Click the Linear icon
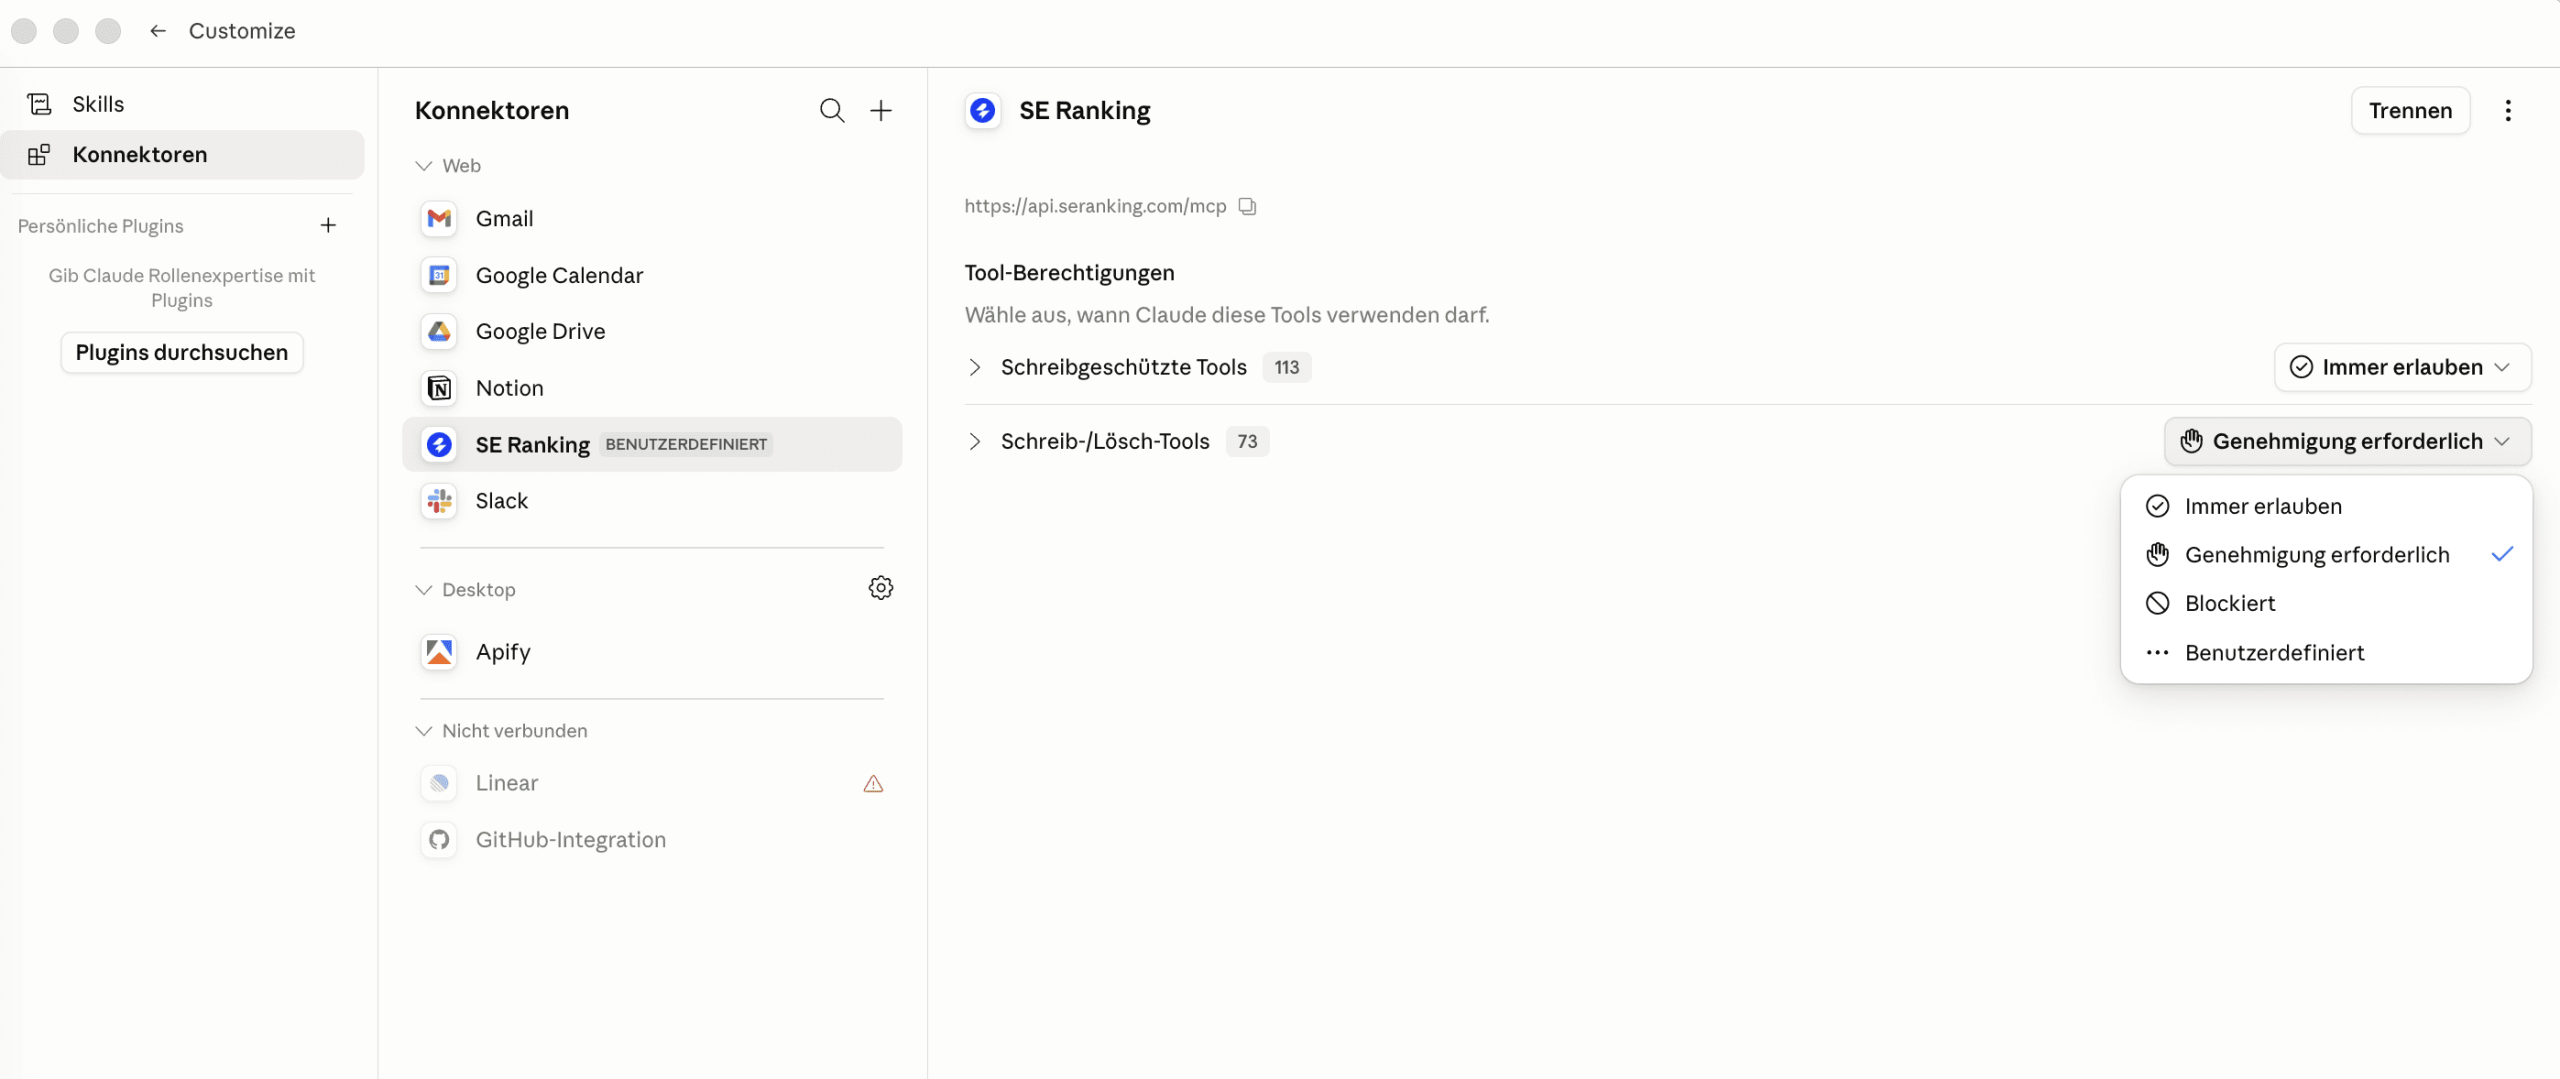Viewport: 2560px width, 1079px height. click(439, 783)
